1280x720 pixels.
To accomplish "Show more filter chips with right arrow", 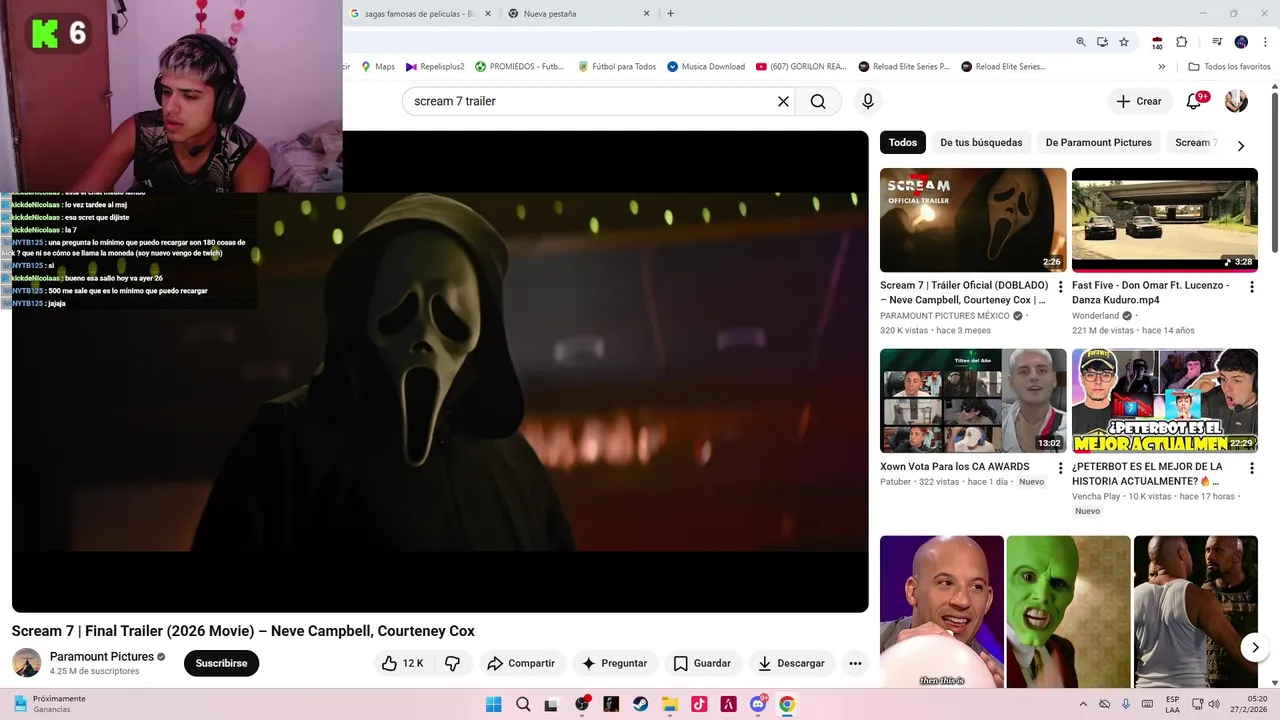I will pos(1241,145).
